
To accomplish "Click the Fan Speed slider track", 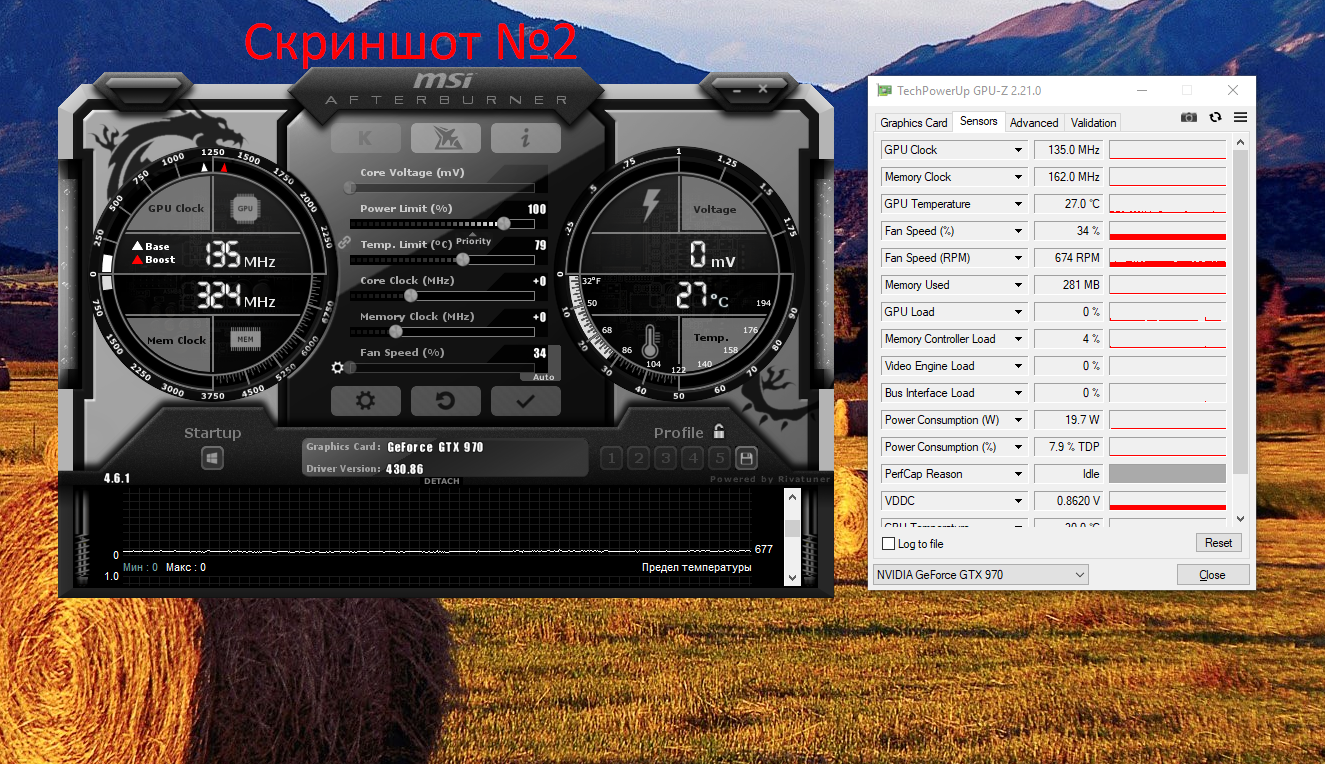I will [441, 368].
